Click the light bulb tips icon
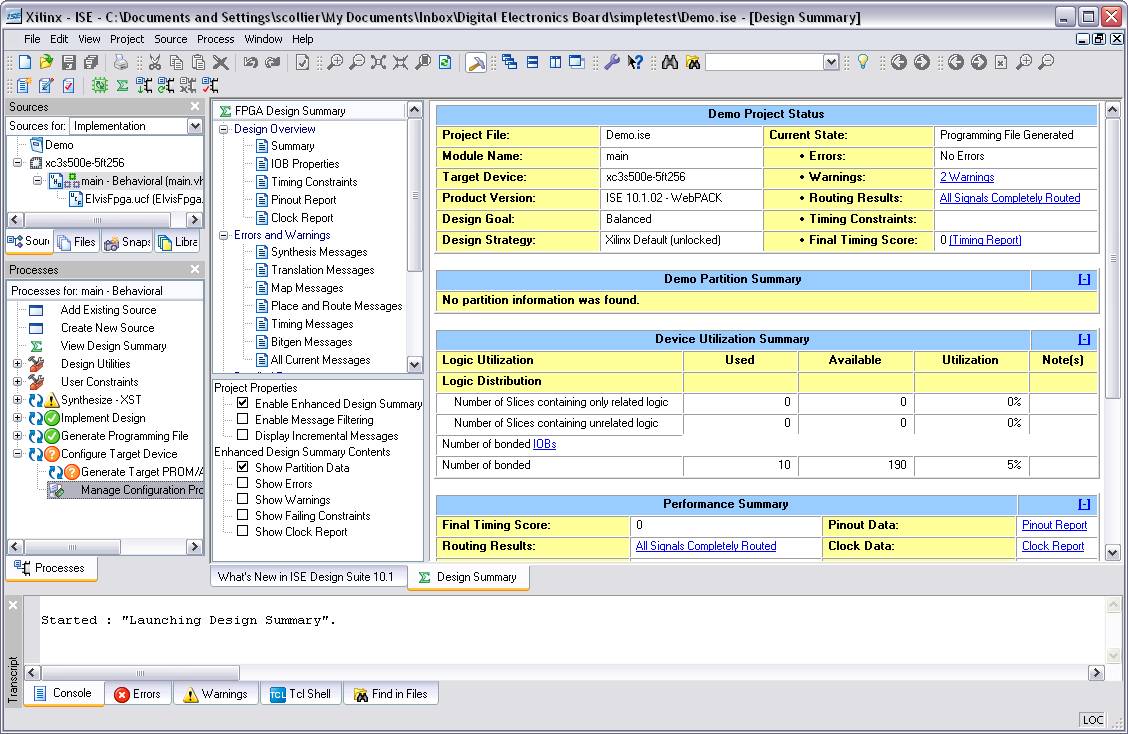Image resolution: width=1128 pixels, height=734 pixels. click(x=862, y=62)
